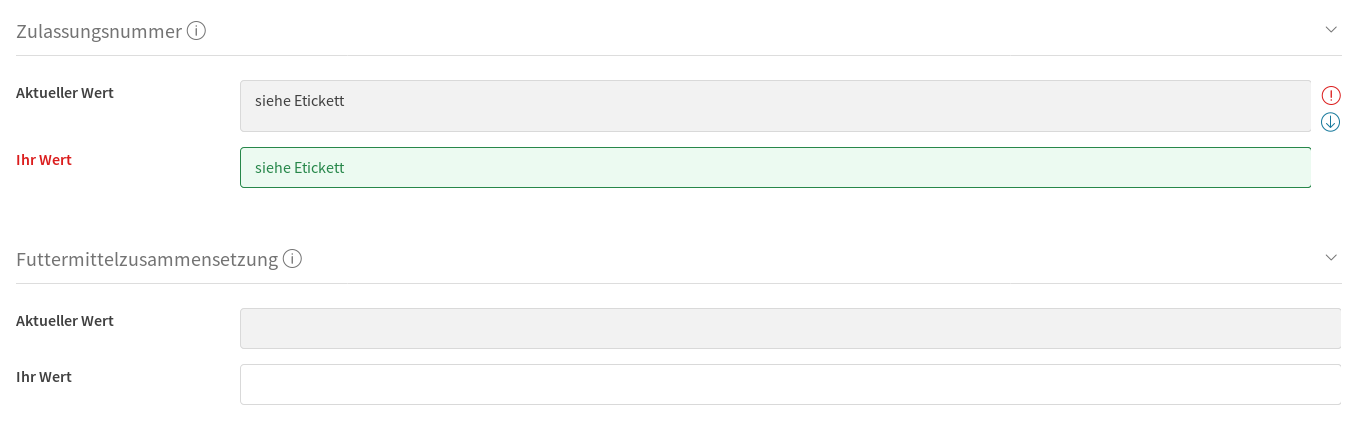Click the red exclamation warning icon
This screenshot has width=1363, height=430.
pyautogui.click(x=1331, y=96)
